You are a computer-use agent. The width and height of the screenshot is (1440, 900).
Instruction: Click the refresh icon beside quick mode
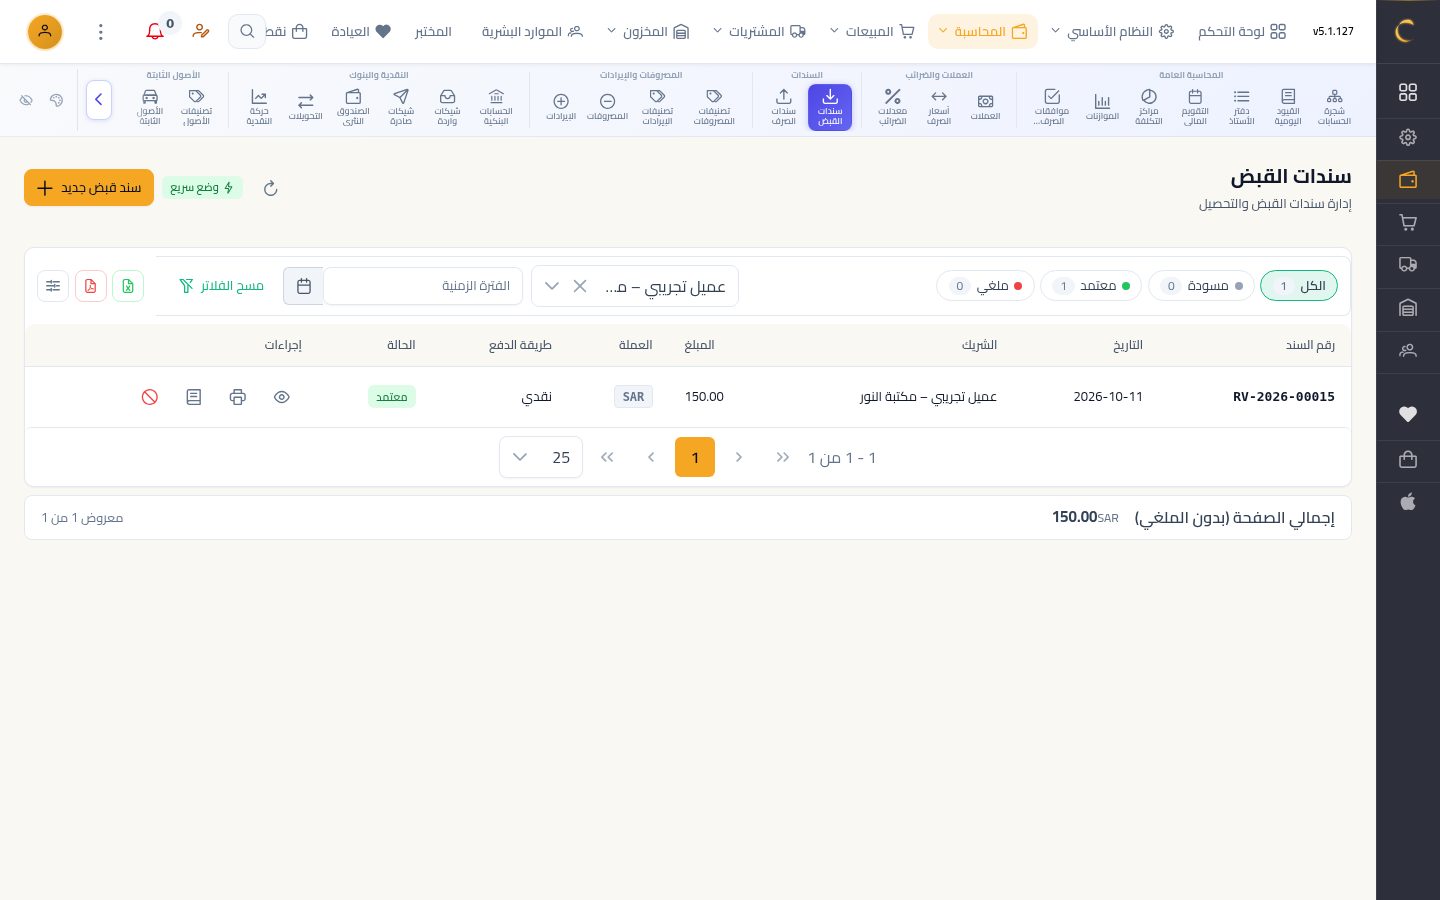(270, 188)
